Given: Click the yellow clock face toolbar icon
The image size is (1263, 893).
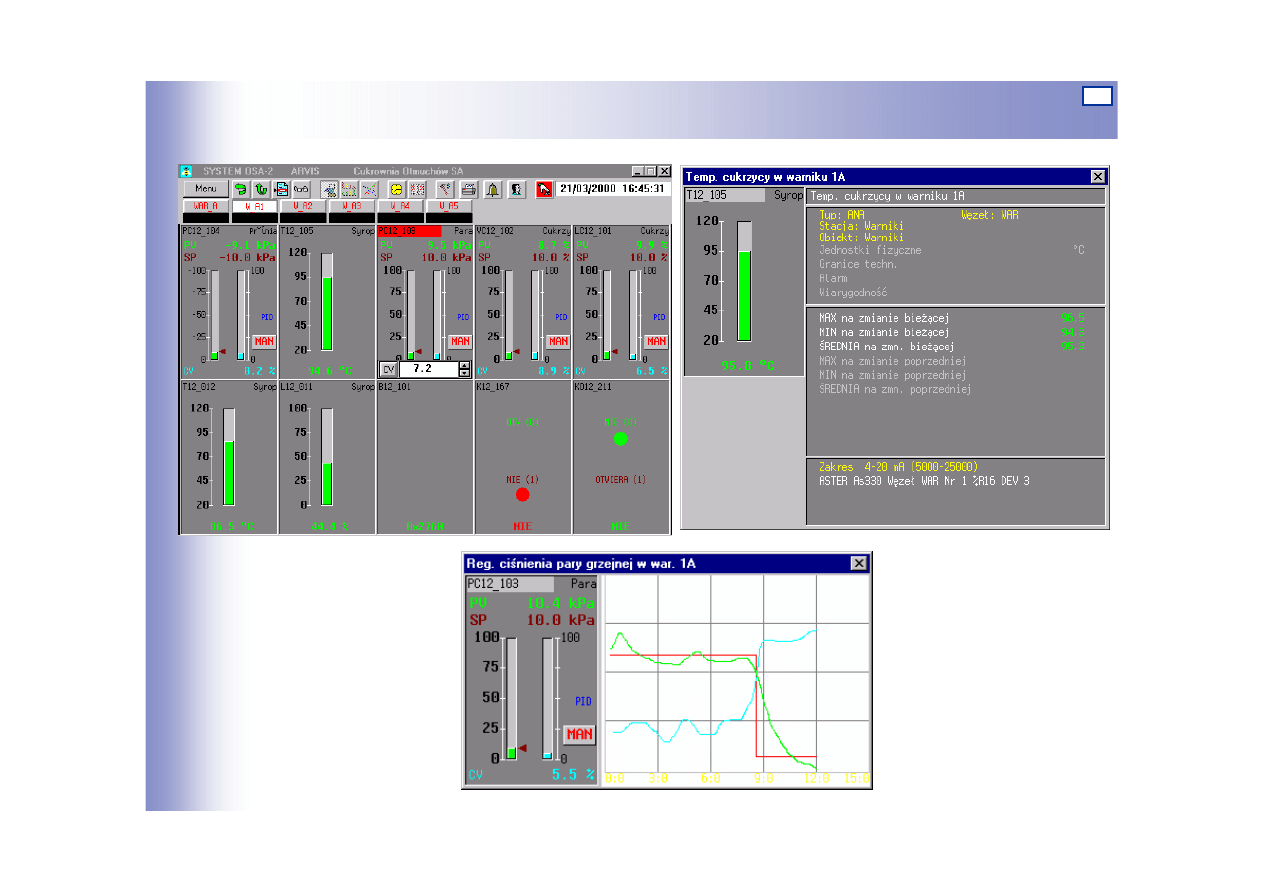Looking at the screenshot, I should click(396, 188).
